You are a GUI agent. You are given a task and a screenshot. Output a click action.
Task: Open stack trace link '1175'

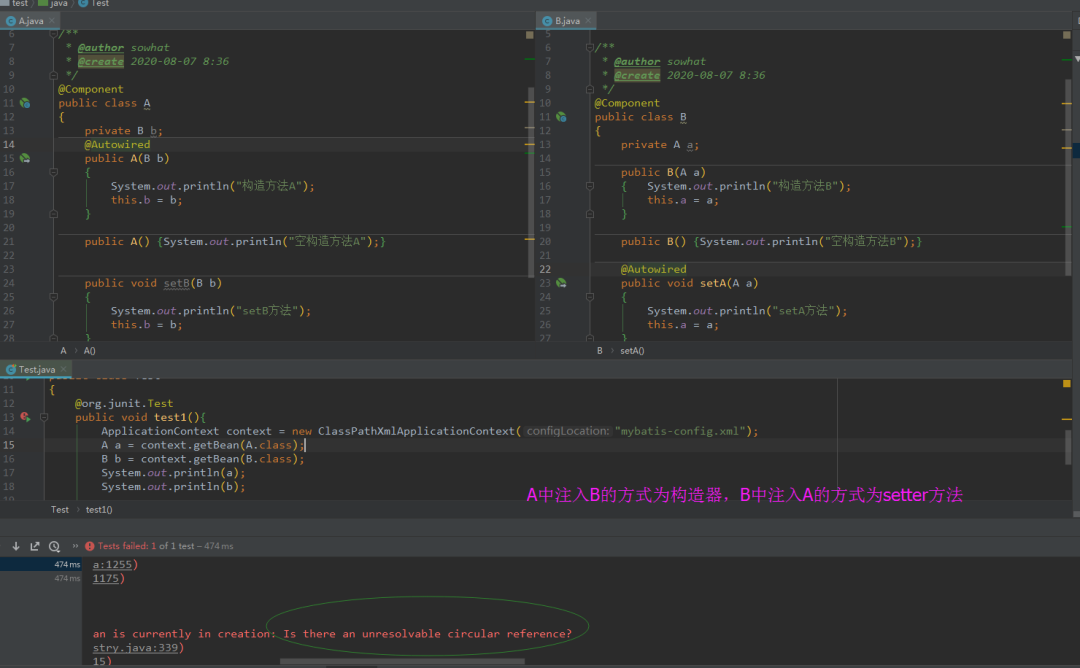click(106, 578)
